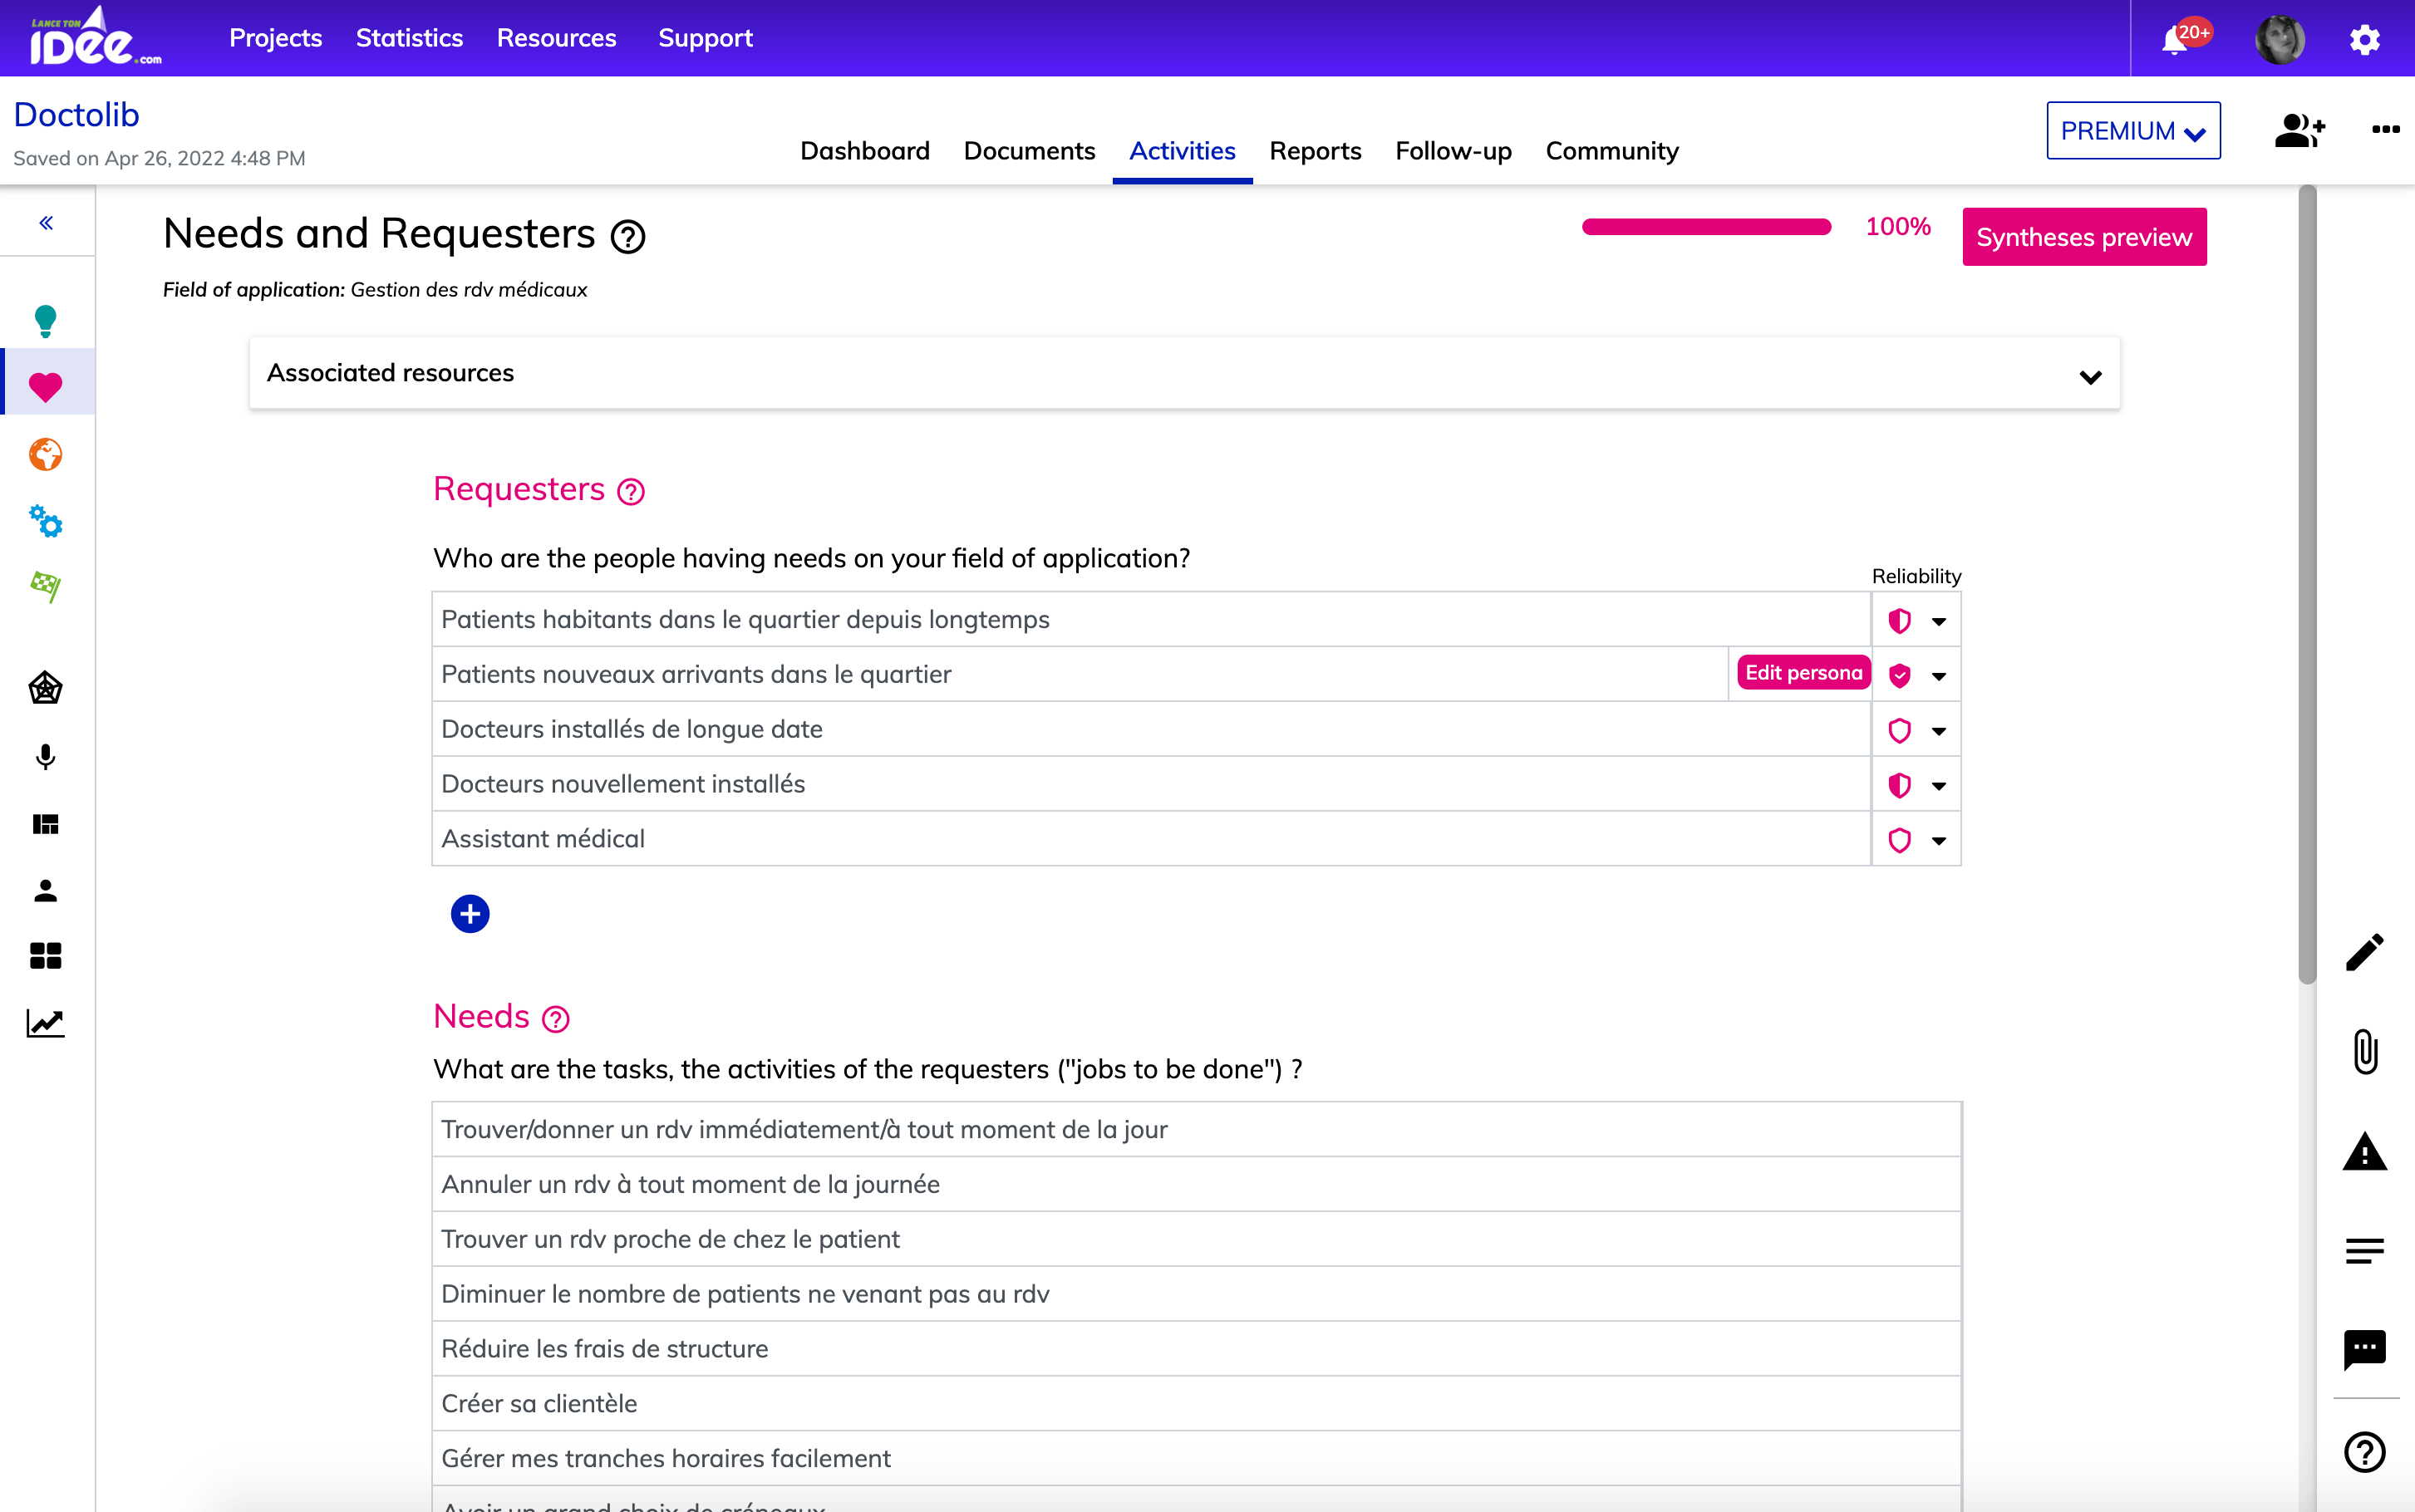This screenshot has width=2415, height=1512.
Task: Click the Syntheses preview button
Action: click(2084, 237)
